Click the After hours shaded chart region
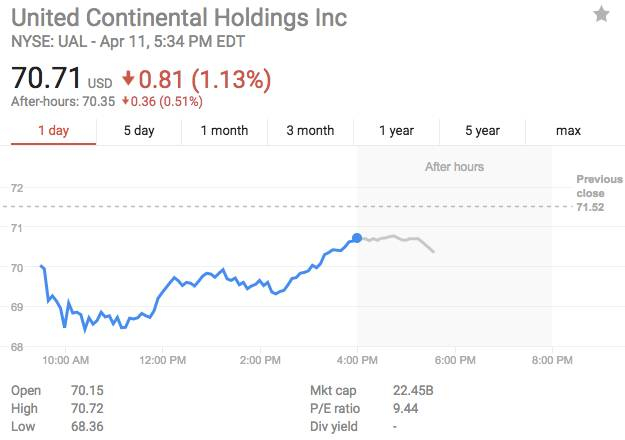 454,290
